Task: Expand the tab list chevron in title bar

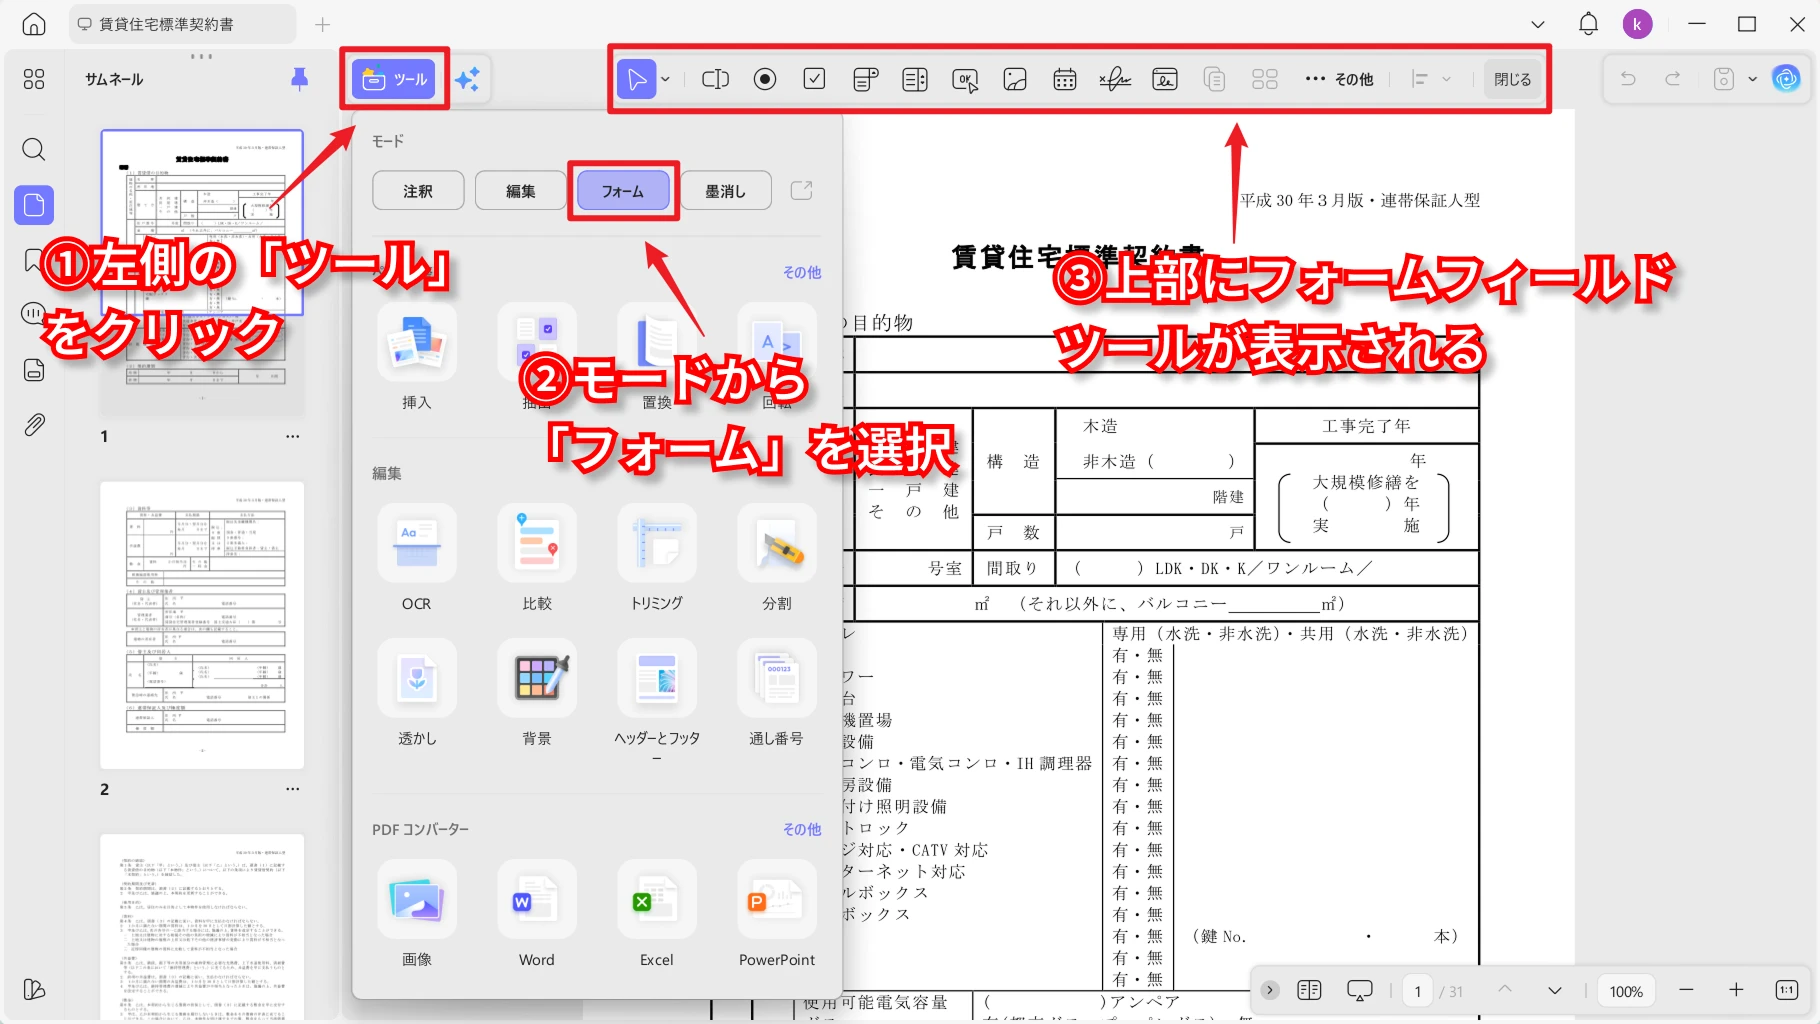Action: coord(1538,24)
